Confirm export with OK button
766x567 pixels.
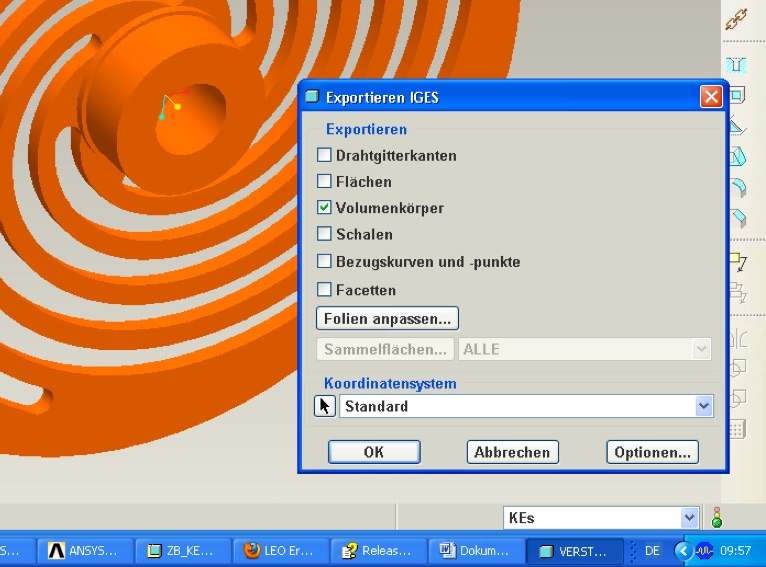374,452
